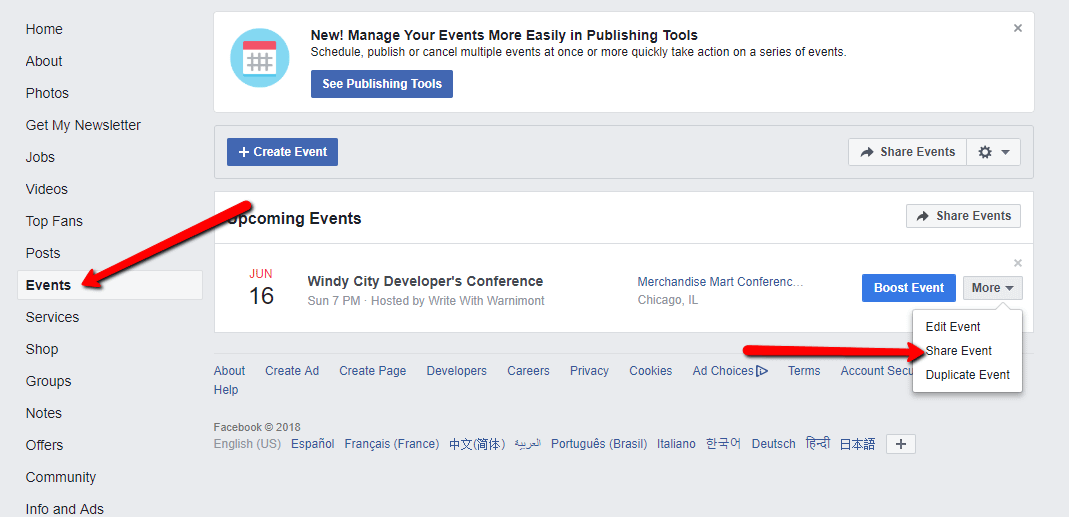Click the Create Page footer link
The image size is (1069, 517).
373,371
